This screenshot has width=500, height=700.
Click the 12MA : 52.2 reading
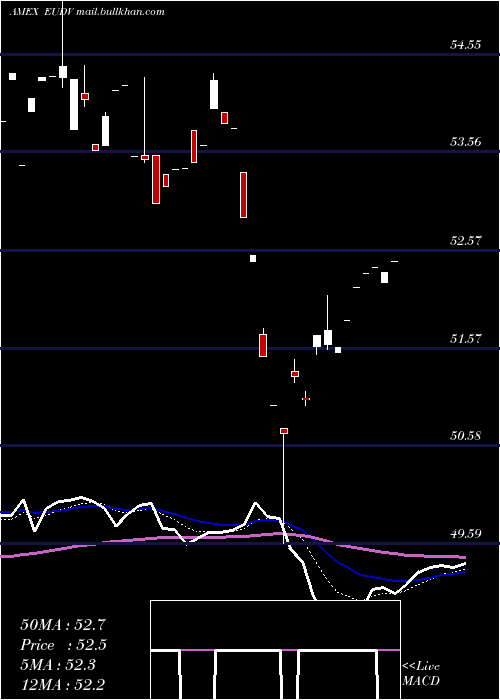[63, 685]
